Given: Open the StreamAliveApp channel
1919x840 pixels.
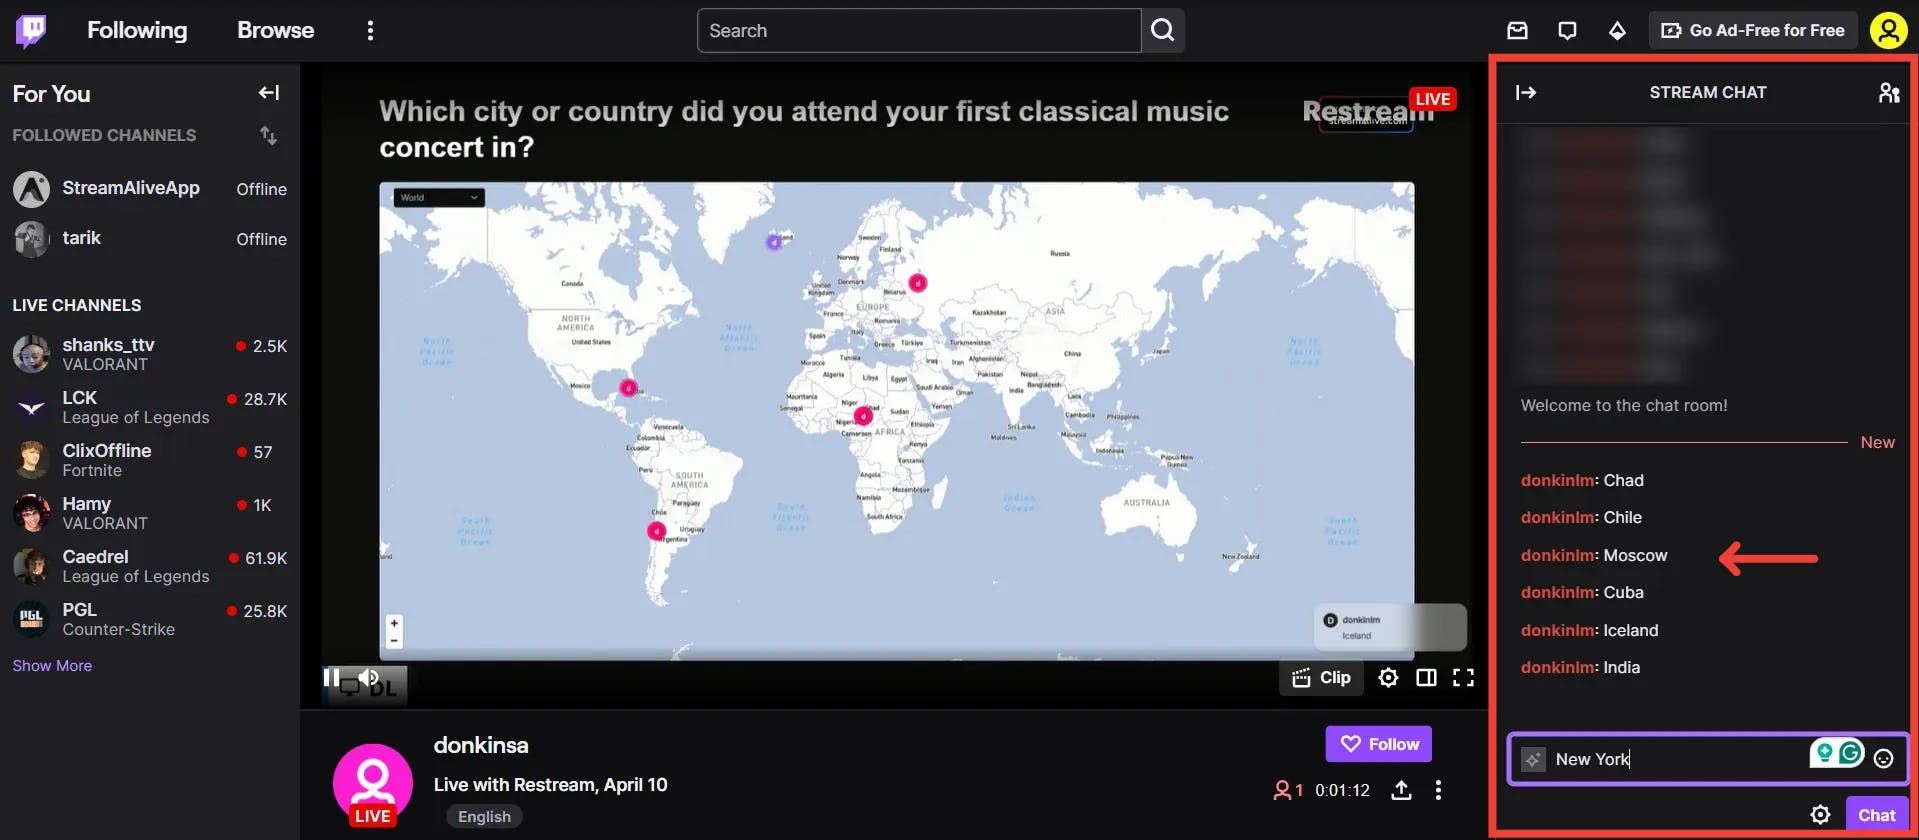Looking at the screenshot, I should tap(150, 189).
